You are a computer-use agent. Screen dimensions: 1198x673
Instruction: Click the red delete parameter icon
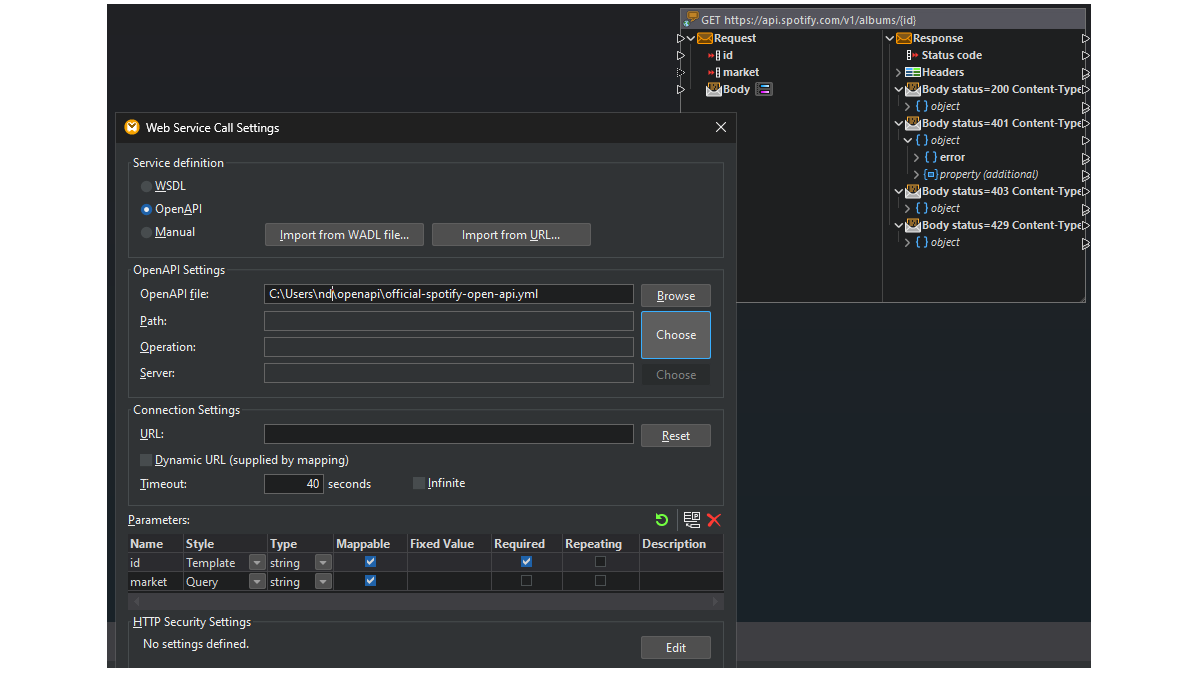[712, 519]
